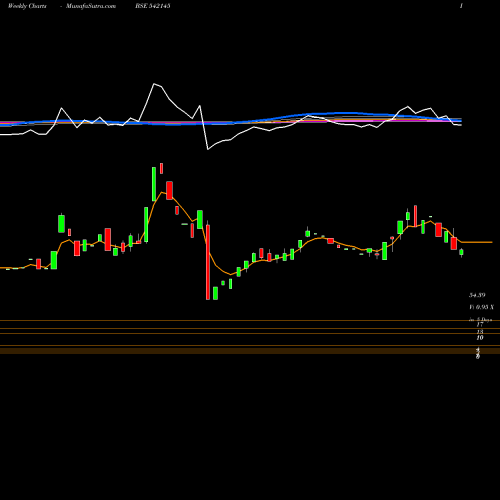Click the 'BSE 542145' symbol label
The width and height of the screenshot is (500, 500).
[x=153, y=6]
